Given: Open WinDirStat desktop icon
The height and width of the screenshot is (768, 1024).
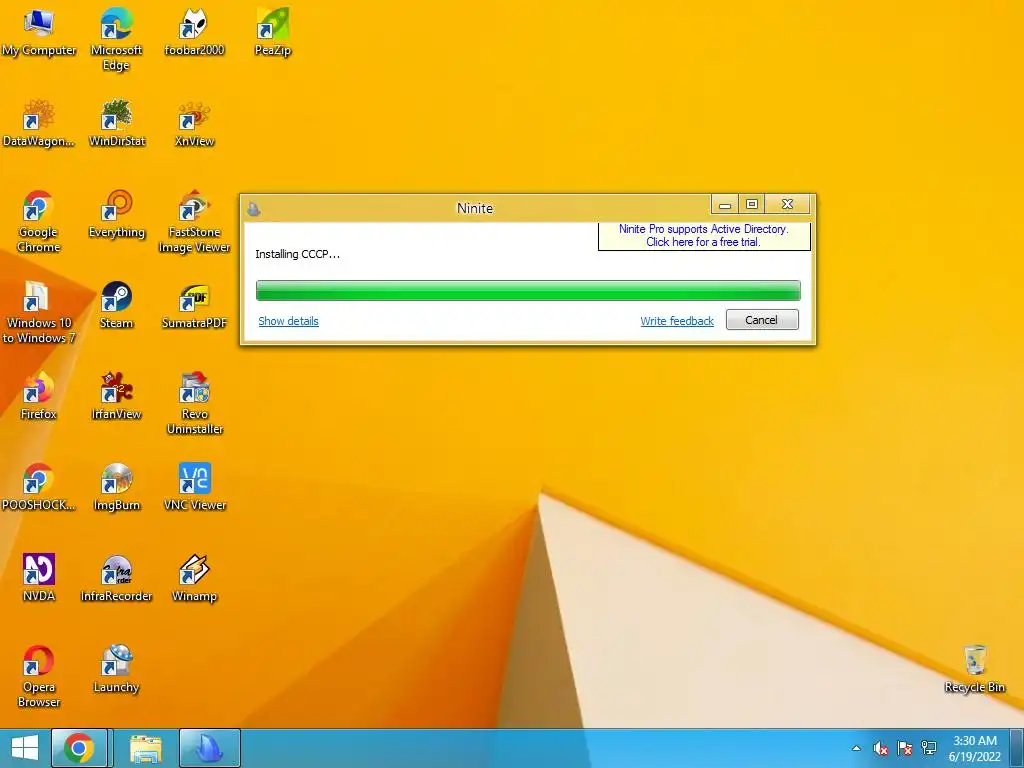Looking at the screenshot, I should point(116,123).
